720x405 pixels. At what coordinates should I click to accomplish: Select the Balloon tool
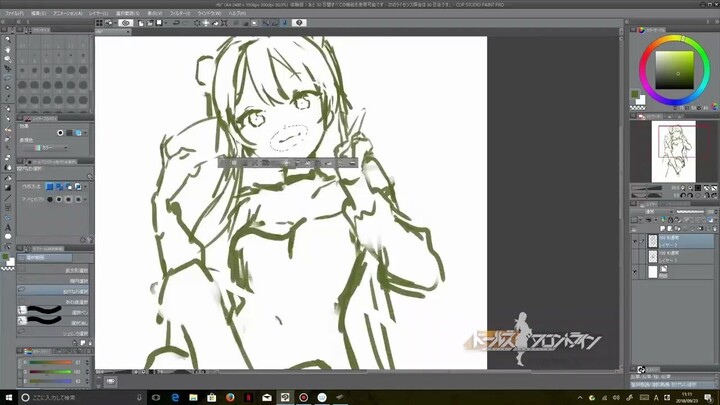[8, 236]
